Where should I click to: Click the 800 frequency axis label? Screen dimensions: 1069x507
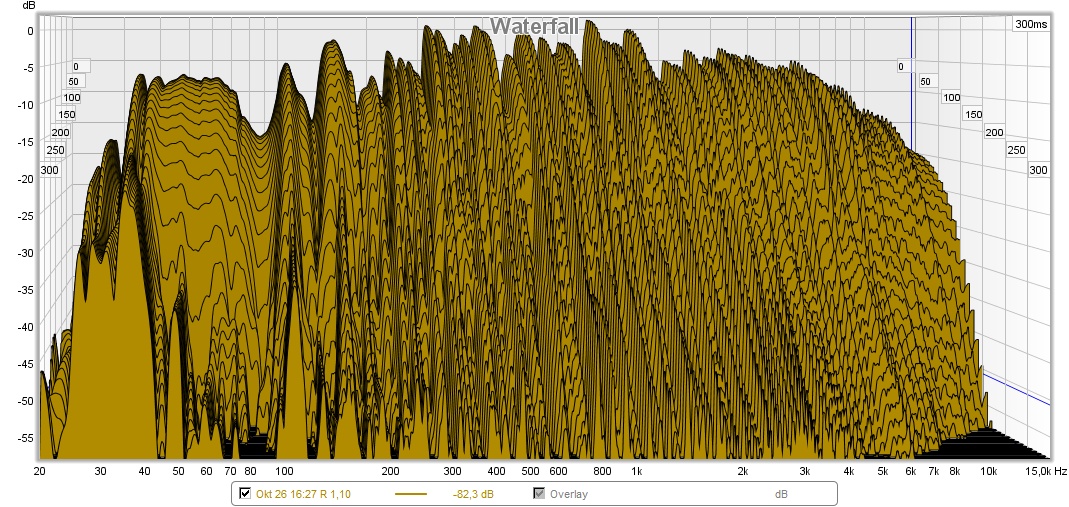(x=602, y=471)
